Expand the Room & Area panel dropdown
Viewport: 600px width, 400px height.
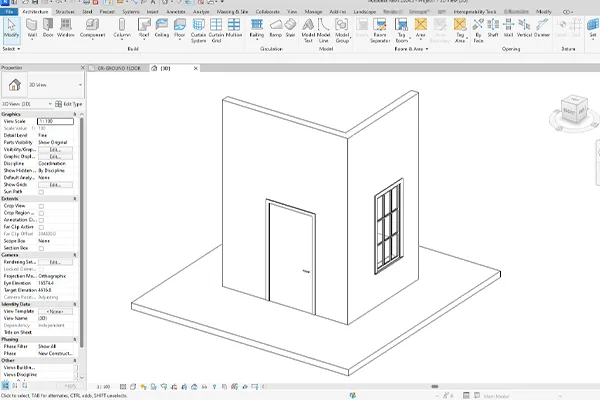click(411, 49)
